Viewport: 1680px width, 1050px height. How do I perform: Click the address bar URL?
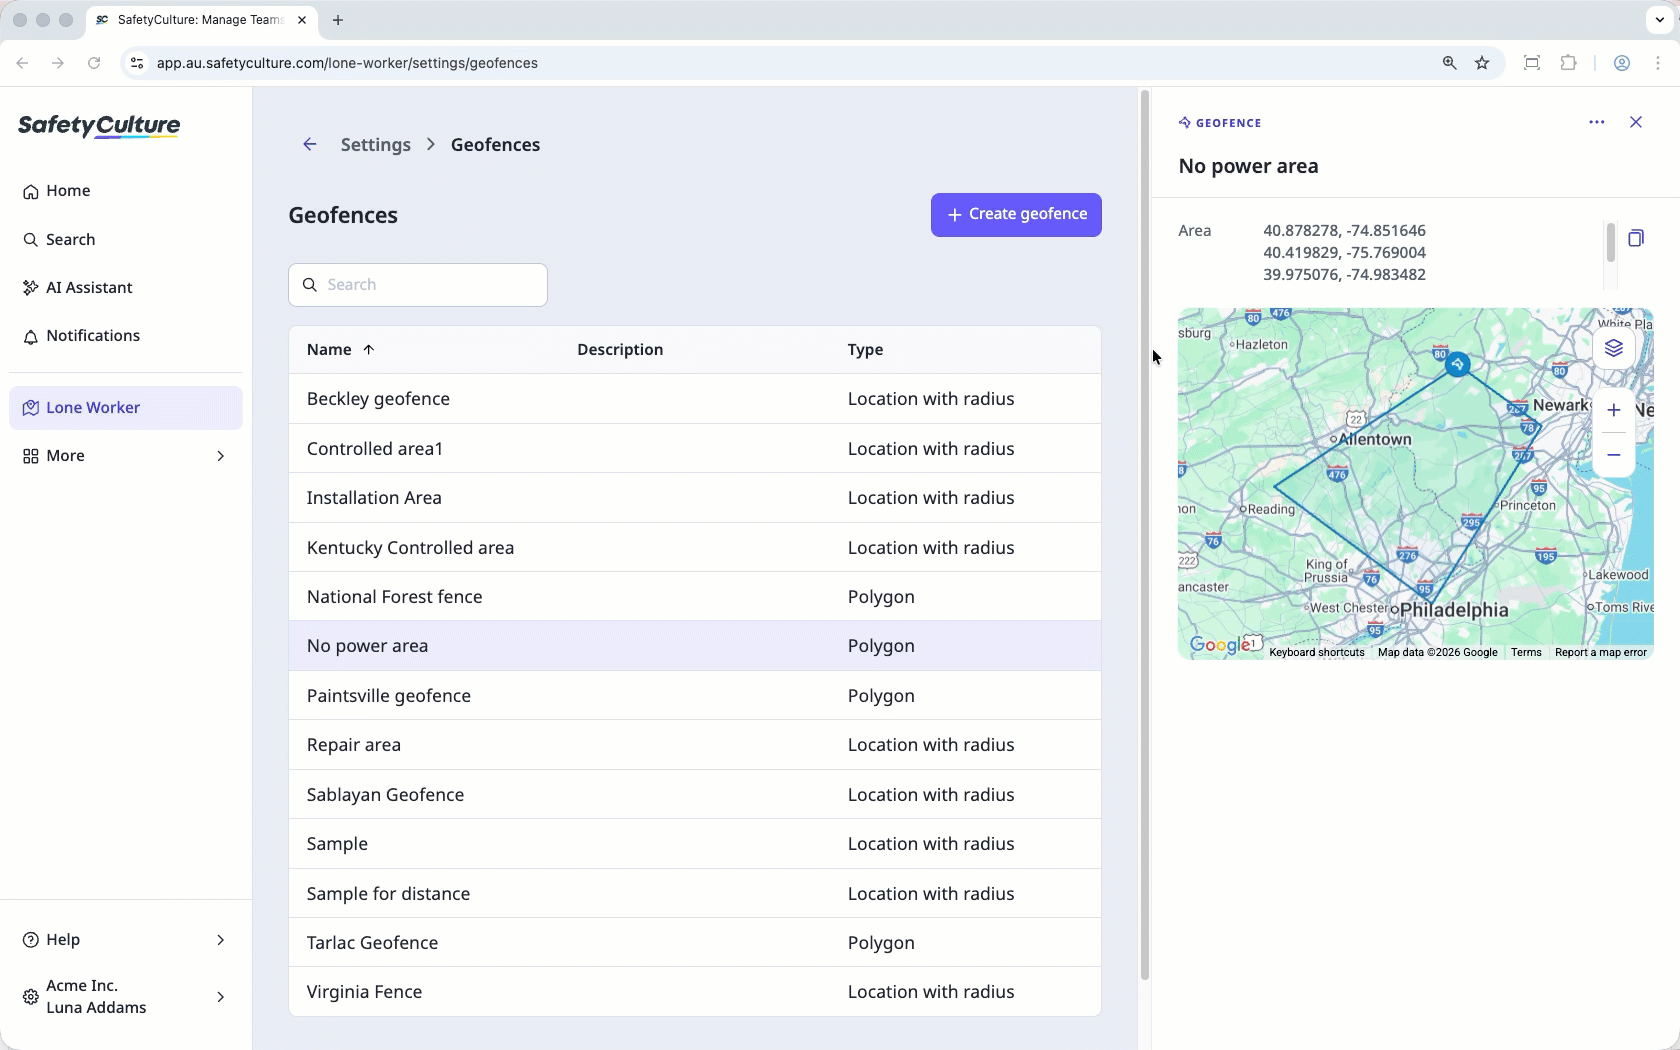348,63
